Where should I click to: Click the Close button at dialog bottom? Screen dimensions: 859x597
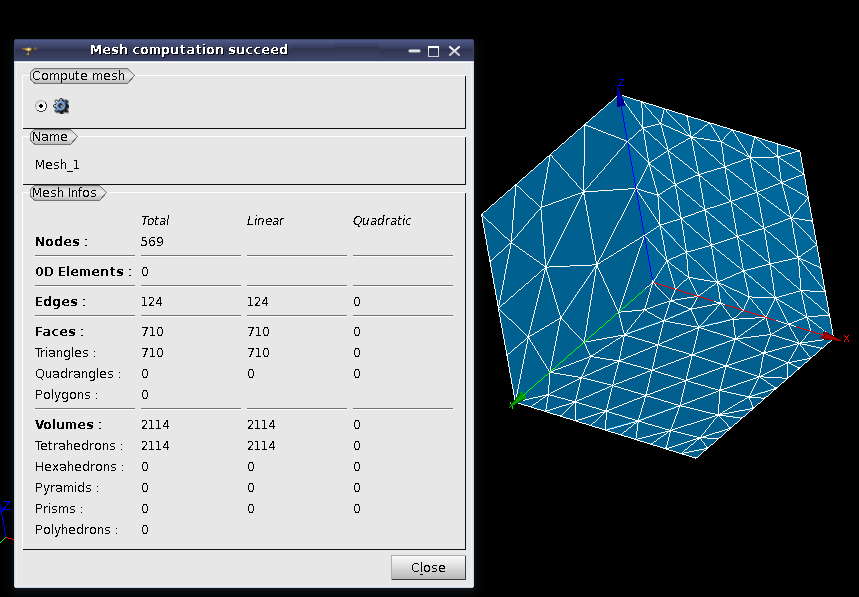tap(428, 567)
